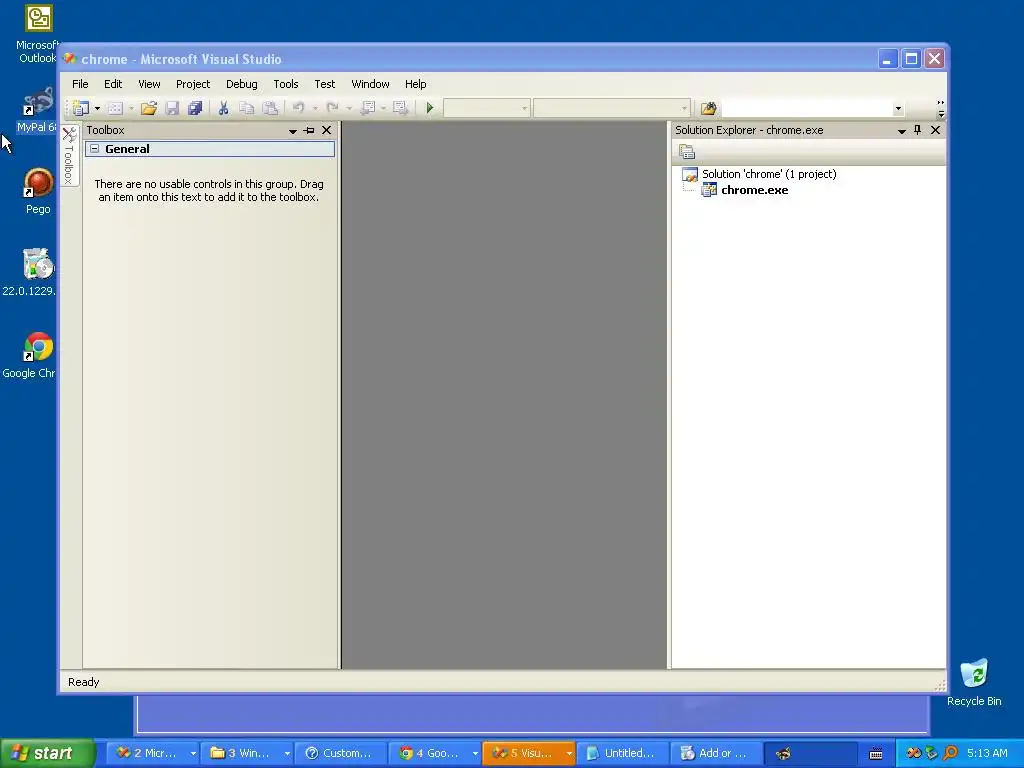Open the Solution Platforms combo box
The width and height of the screenshot is (1024, 768).
611,108
